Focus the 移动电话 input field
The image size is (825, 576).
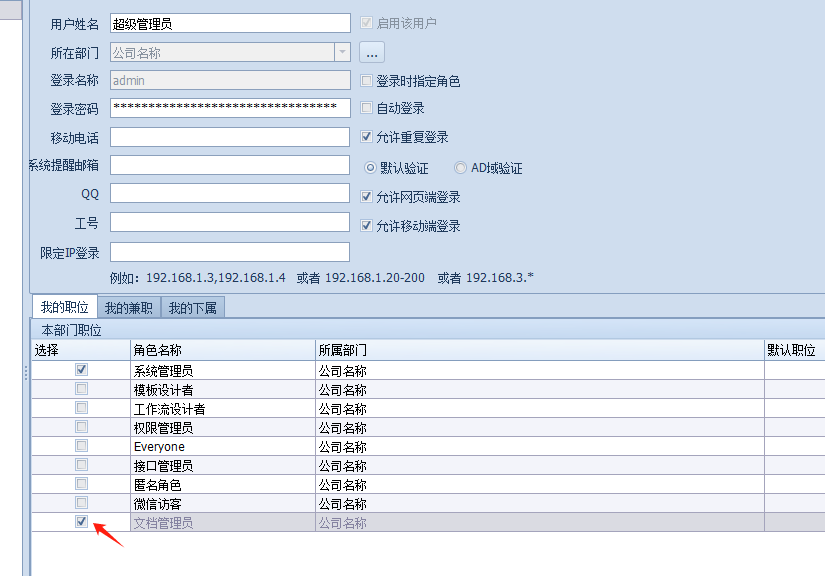230,137
